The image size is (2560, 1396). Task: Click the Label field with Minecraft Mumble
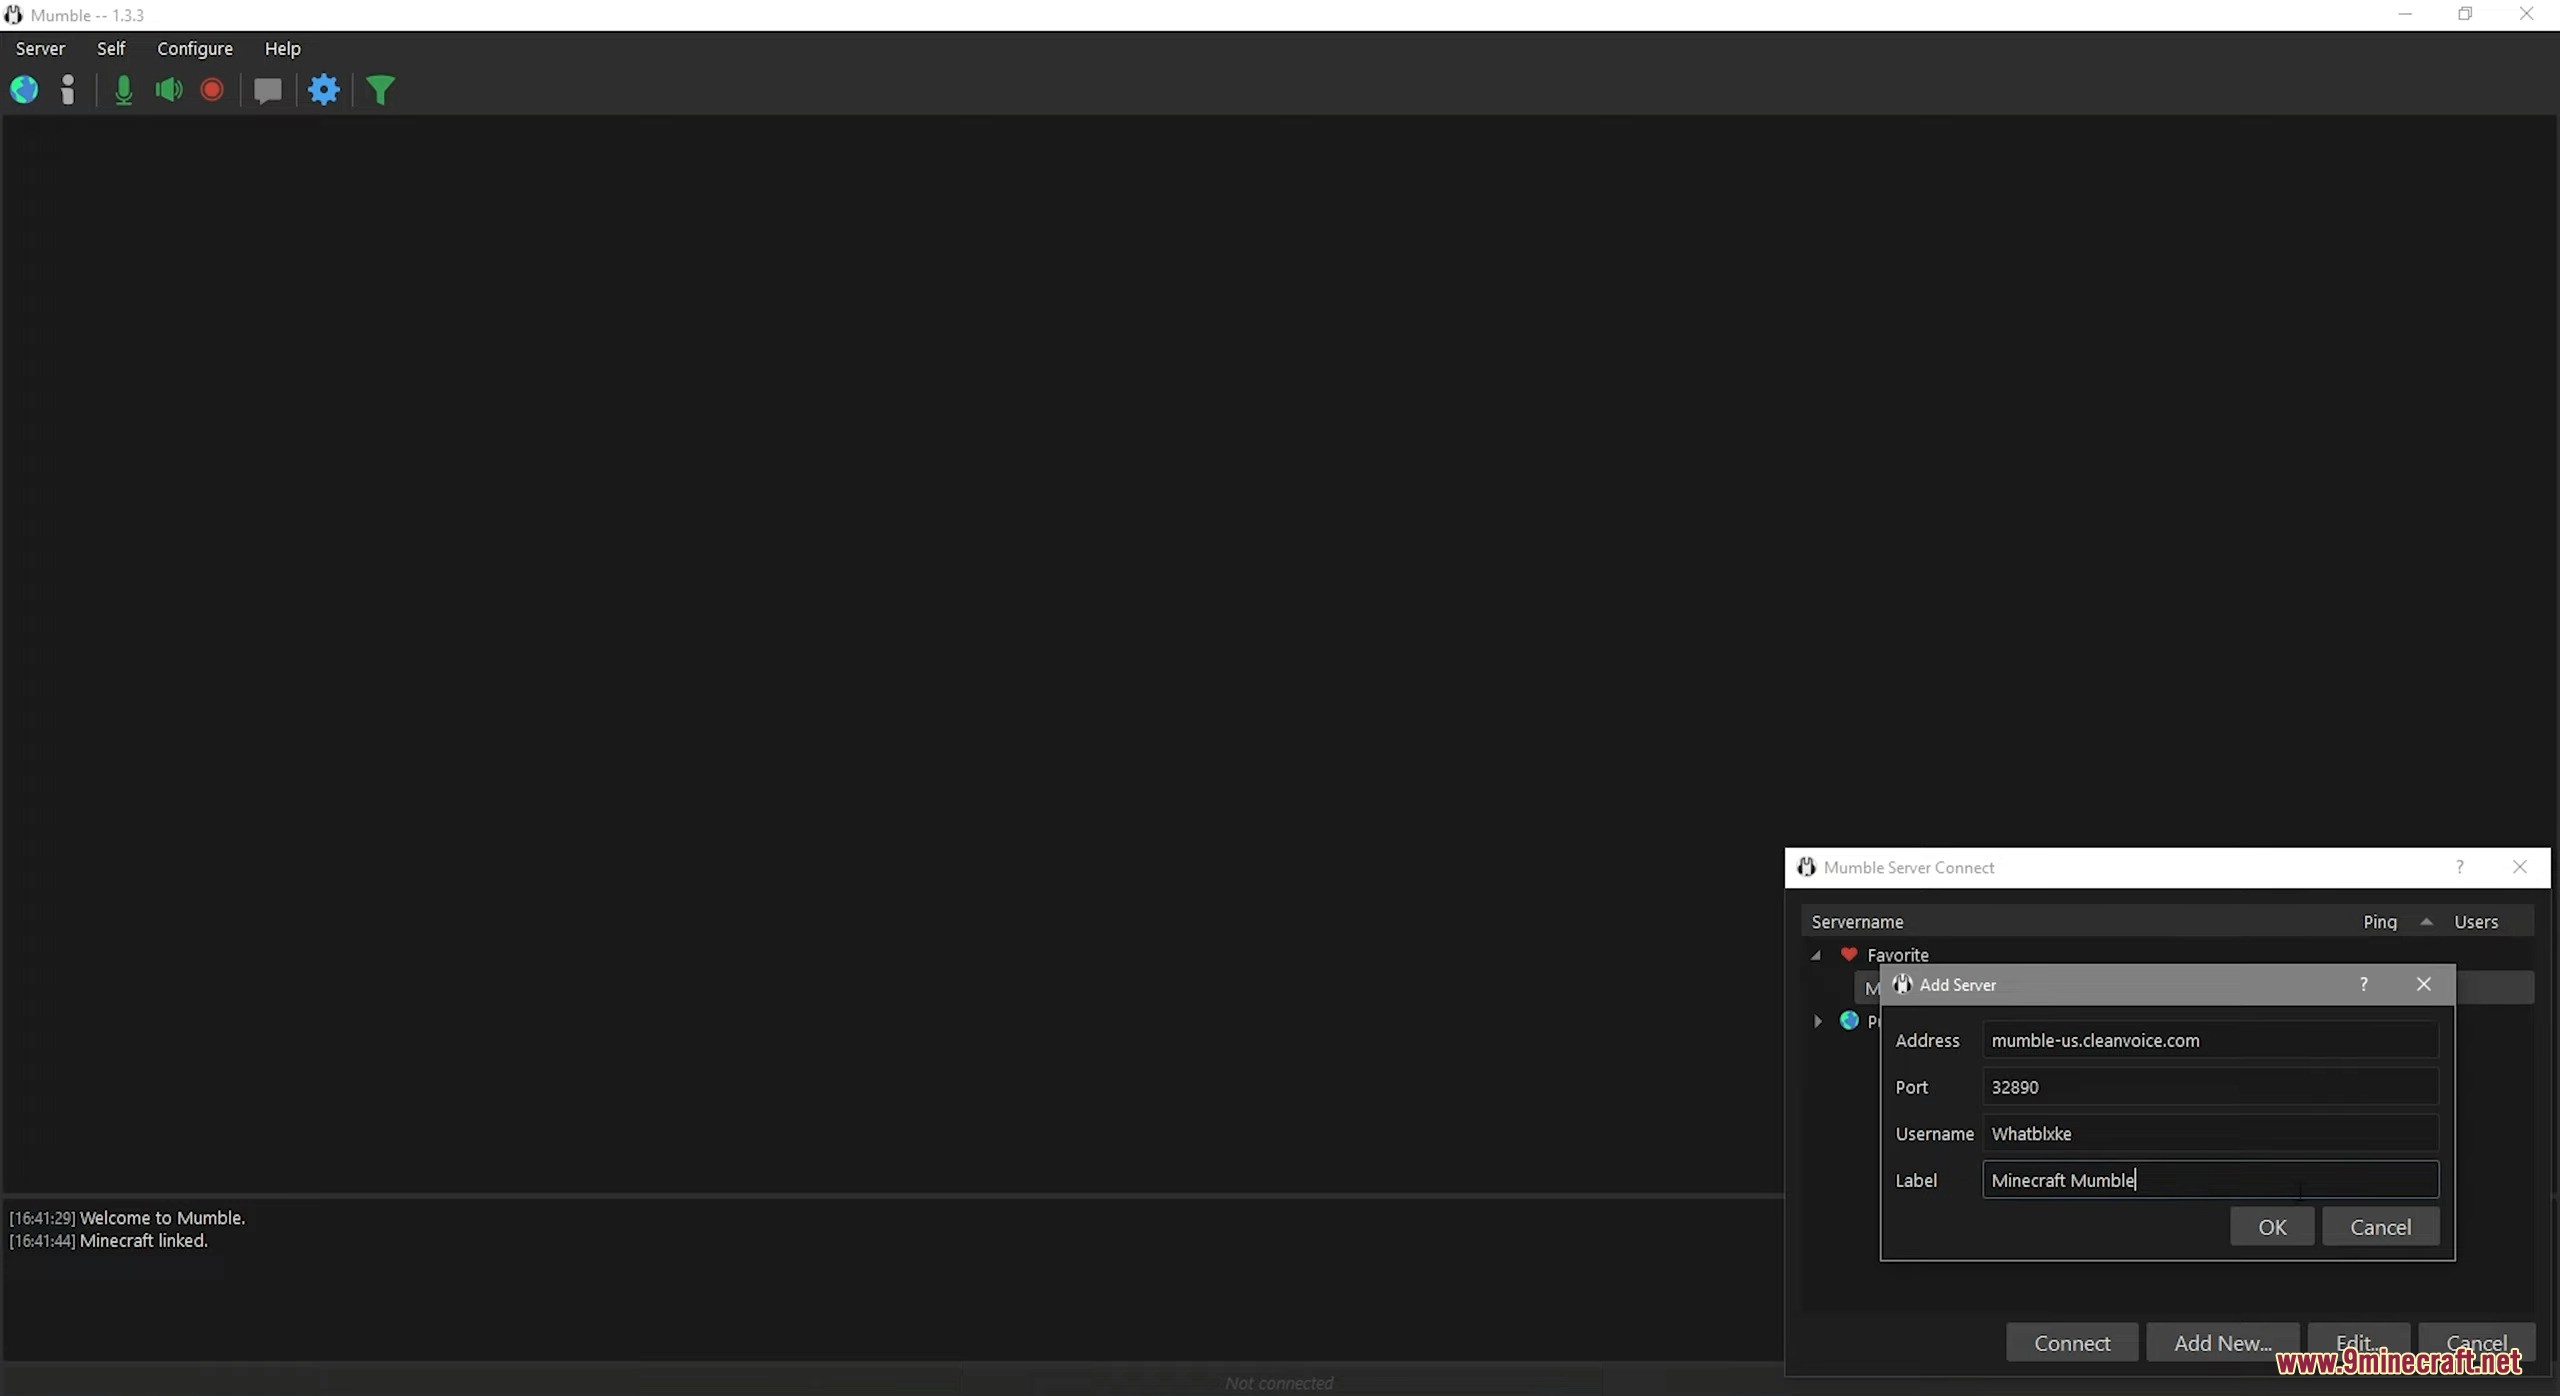[x=2210, y=1180]
